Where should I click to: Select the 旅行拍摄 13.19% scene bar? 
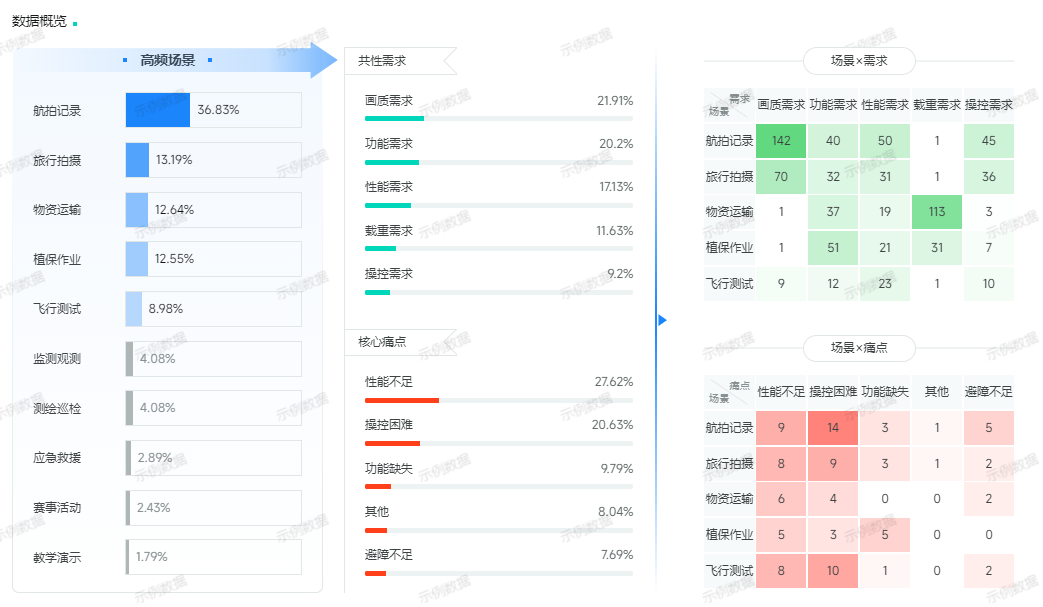(137, 160)
